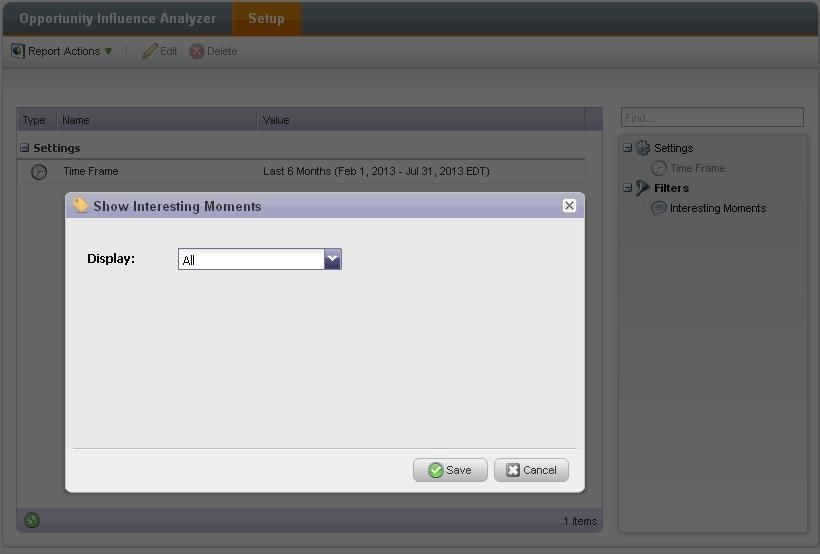Collapse the Settings node in right tree
This screenshot has width=820, height=554.
tap(628, 148)
